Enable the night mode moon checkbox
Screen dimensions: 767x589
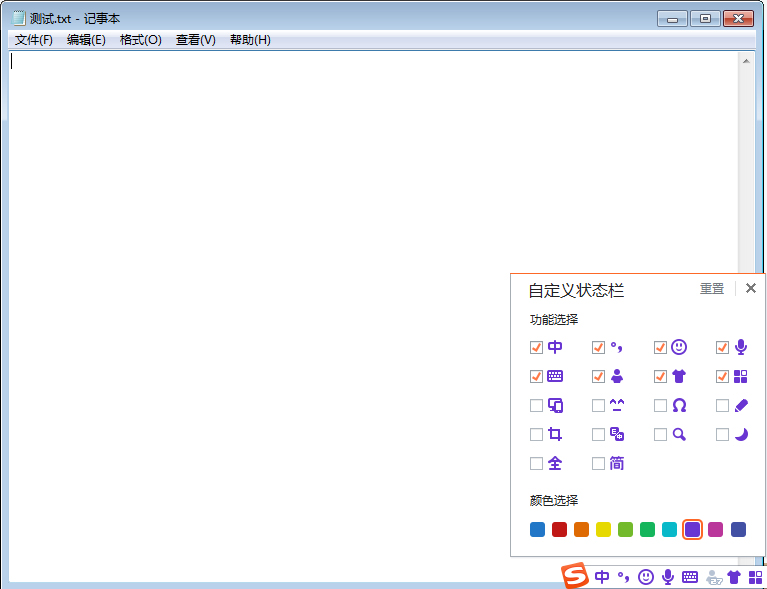tap(723, 435)
